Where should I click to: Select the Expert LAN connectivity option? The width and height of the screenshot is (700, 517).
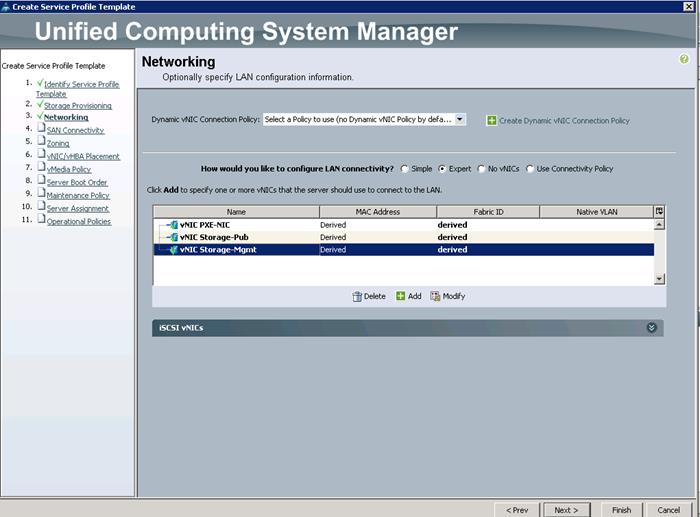(x=442, y=169)
